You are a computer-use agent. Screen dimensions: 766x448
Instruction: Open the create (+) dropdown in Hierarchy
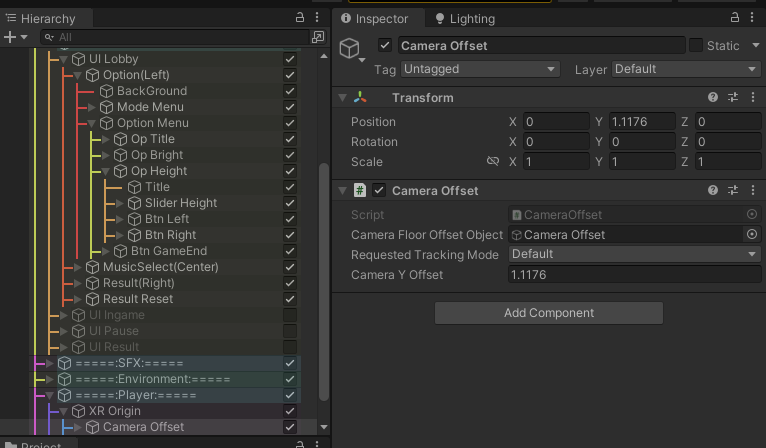(16, 37)
